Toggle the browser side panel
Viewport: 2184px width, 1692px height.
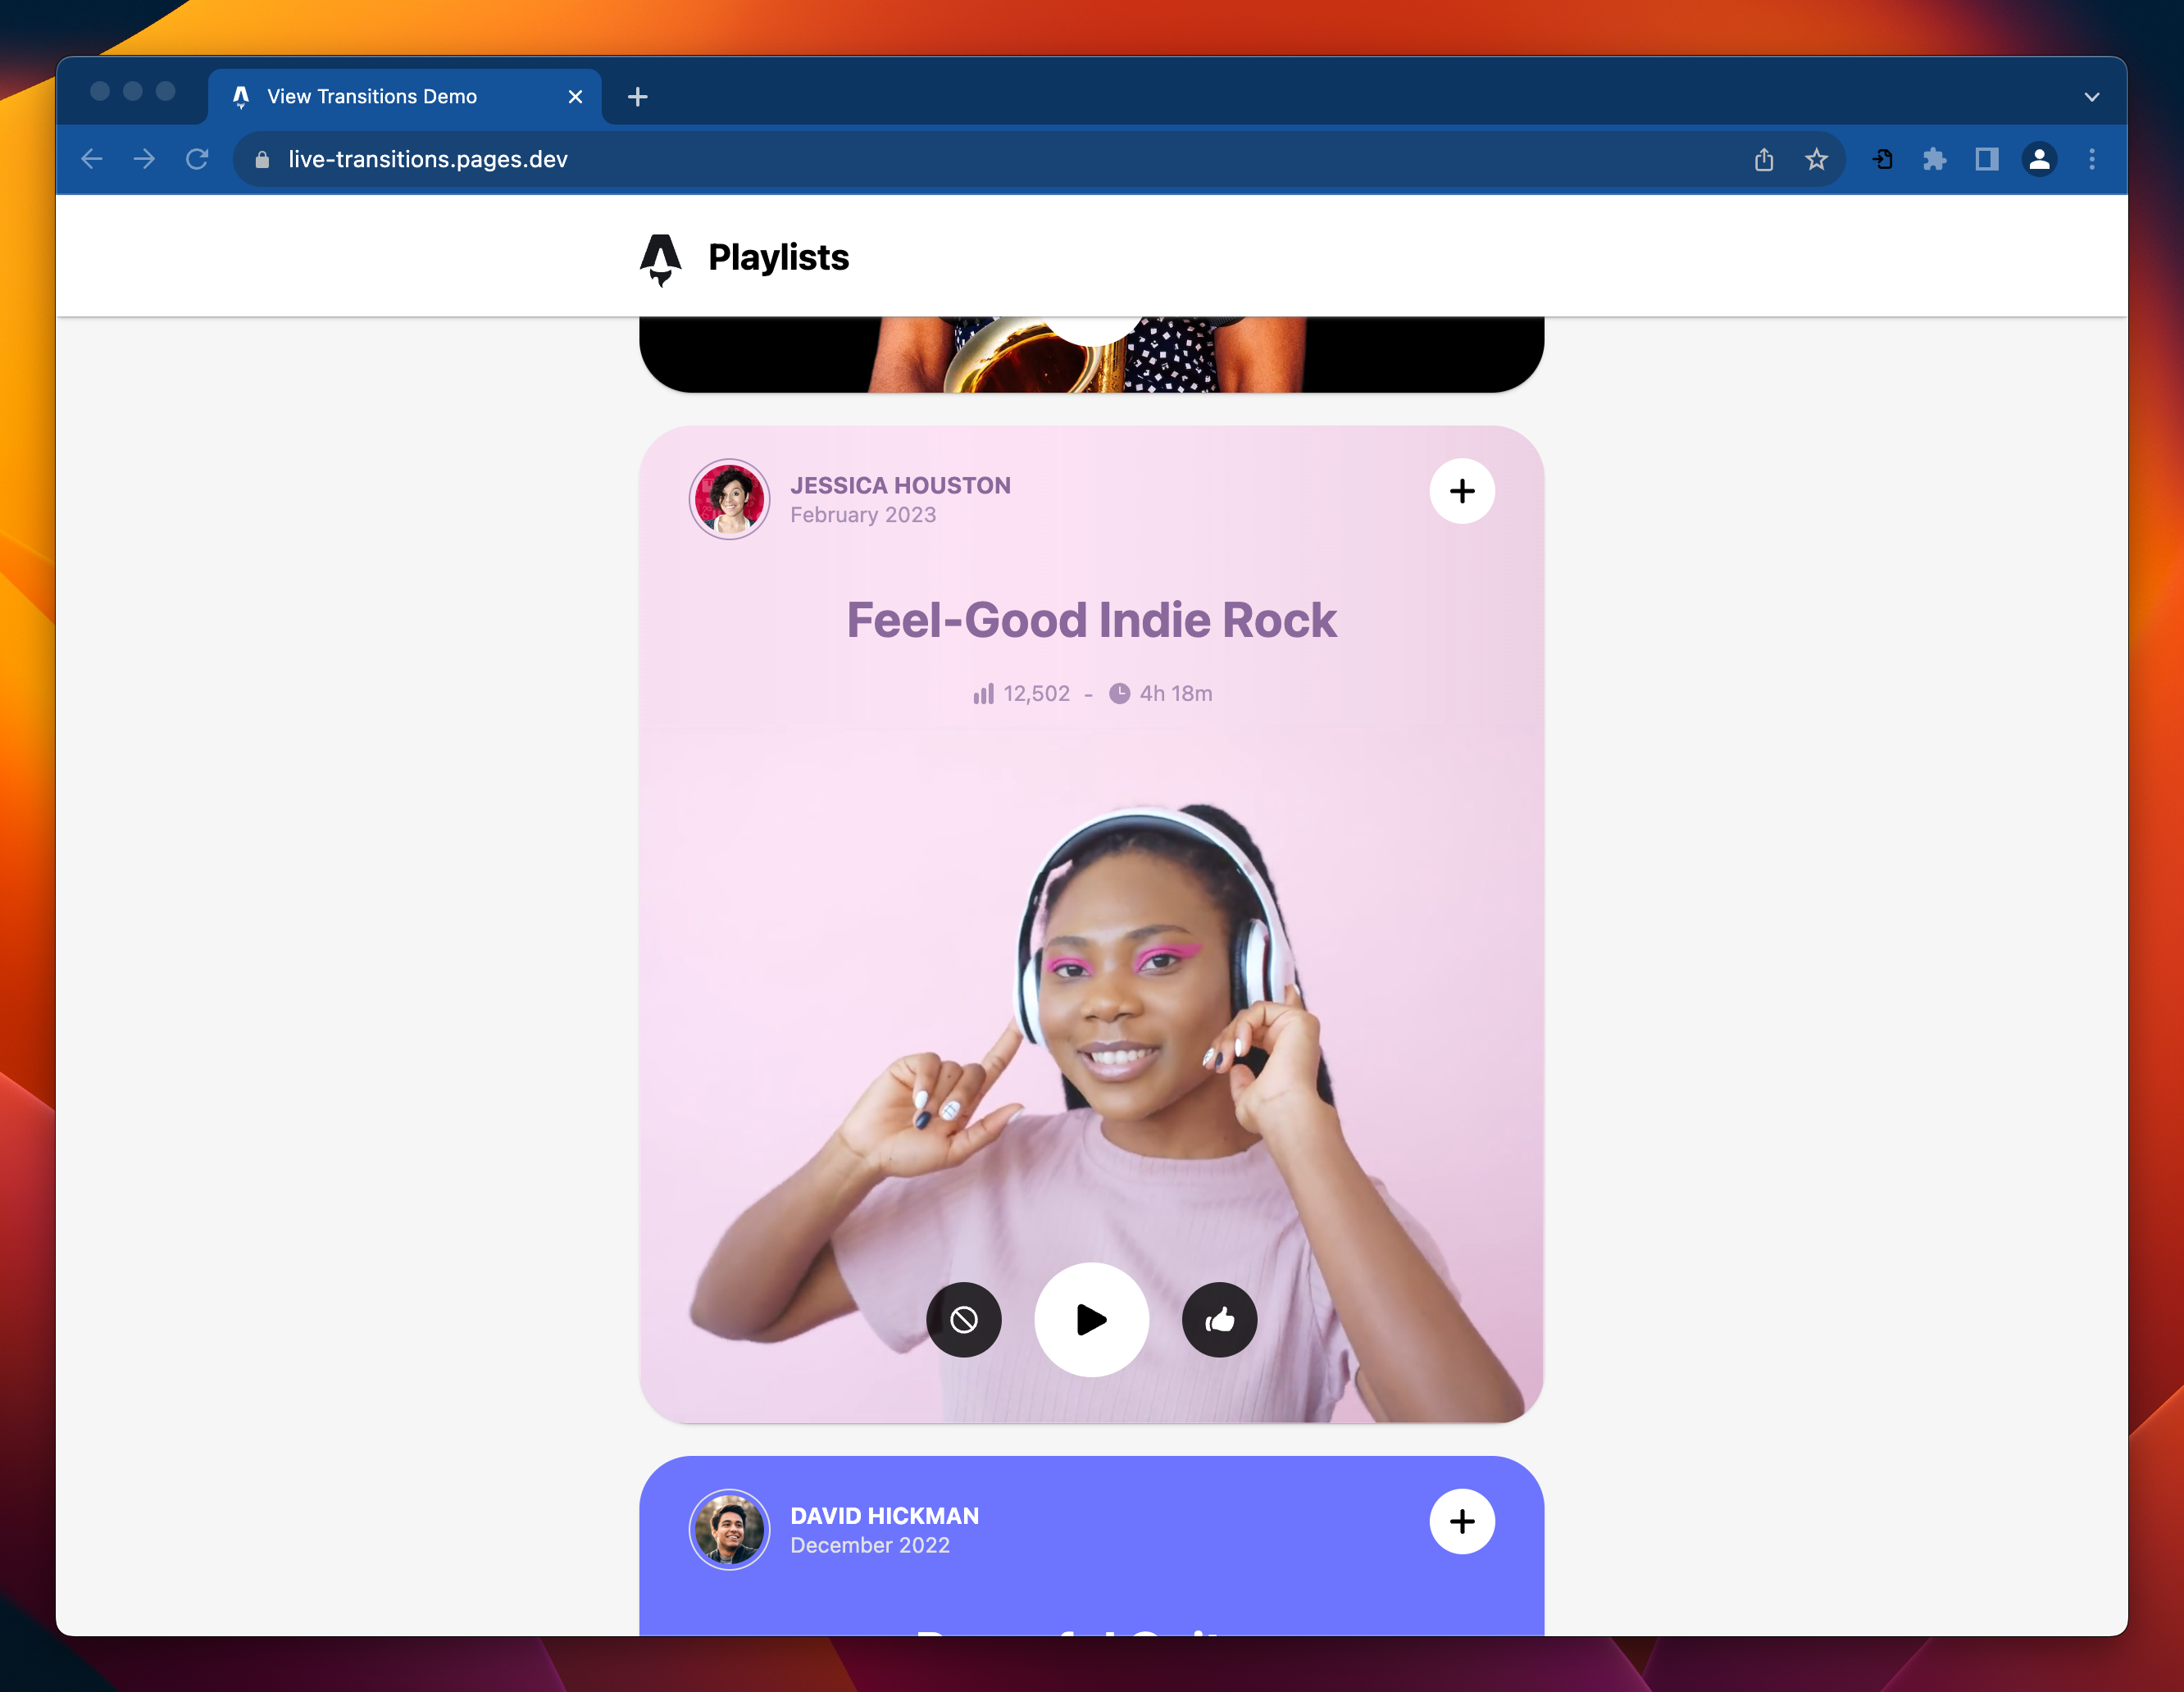[1986, 159]
